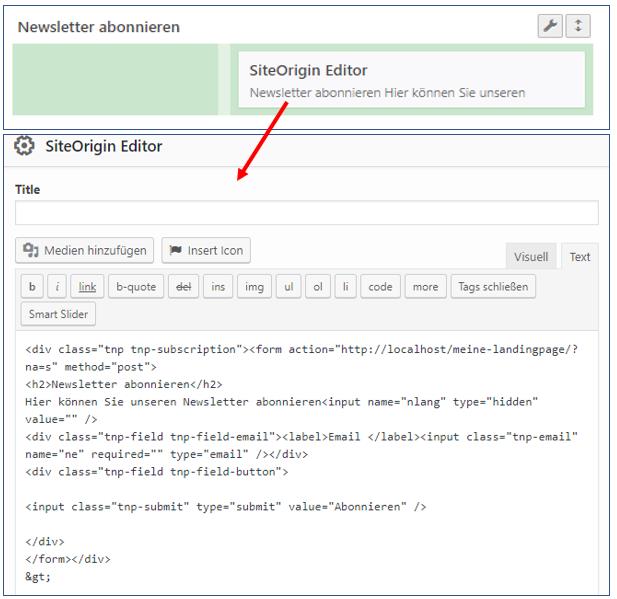The height and width of the screenshot is (599, 617).
Task: Click the Smart Slider button
Action: pos(58,314)
